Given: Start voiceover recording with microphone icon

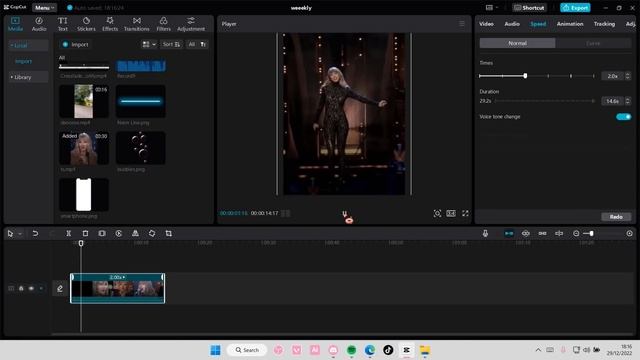Looking at the screenshot, I should click(485, 233).
